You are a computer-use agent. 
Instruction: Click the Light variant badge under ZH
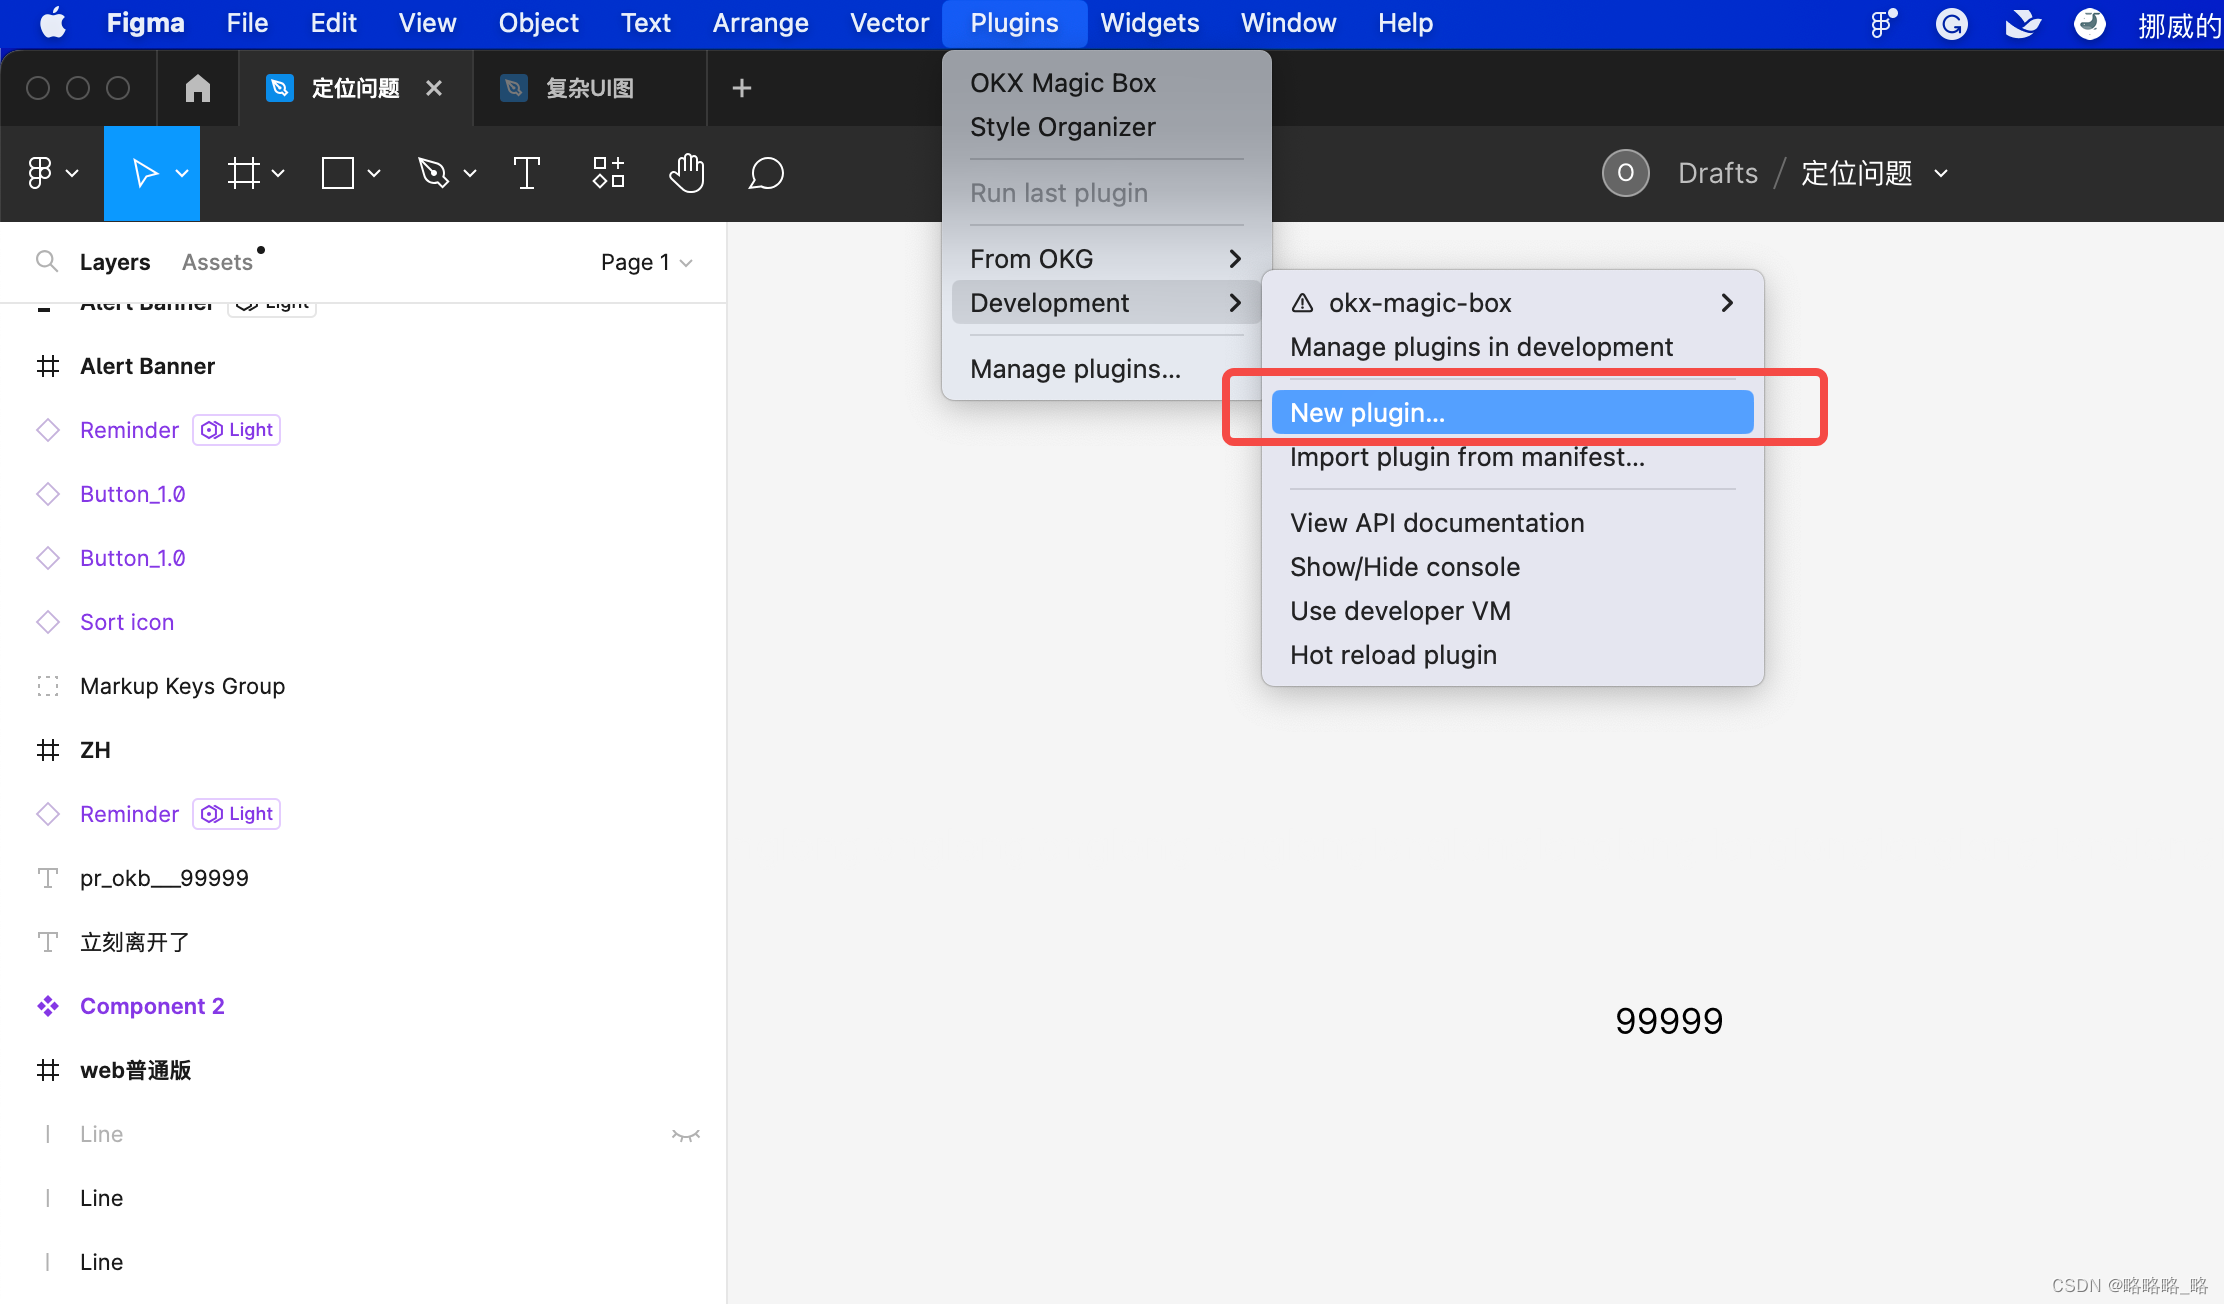tap(237, 814)
